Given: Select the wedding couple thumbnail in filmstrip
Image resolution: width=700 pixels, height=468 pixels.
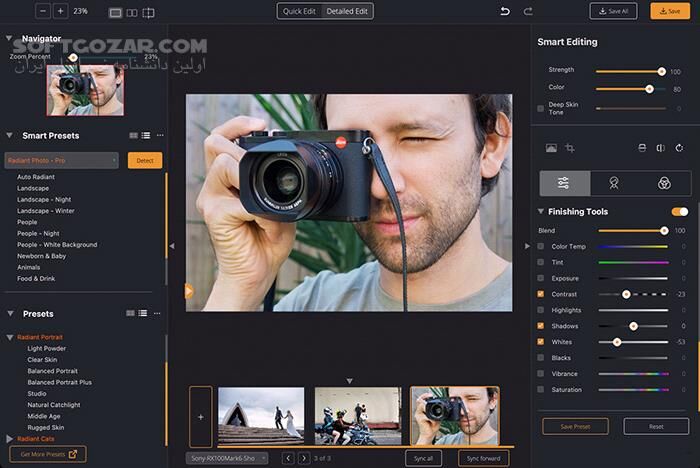Looking at the screenshot, I should tap(261, 416).
